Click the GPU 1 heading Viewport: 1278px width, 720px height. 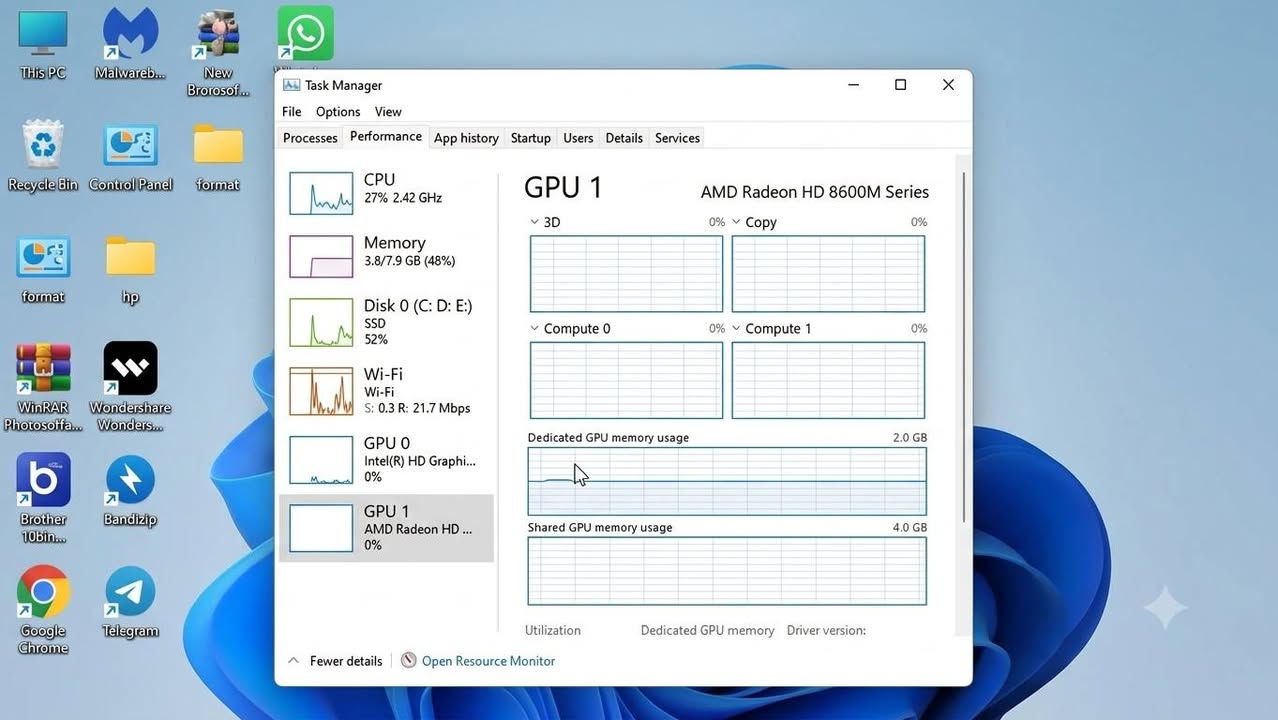[564, 188]
